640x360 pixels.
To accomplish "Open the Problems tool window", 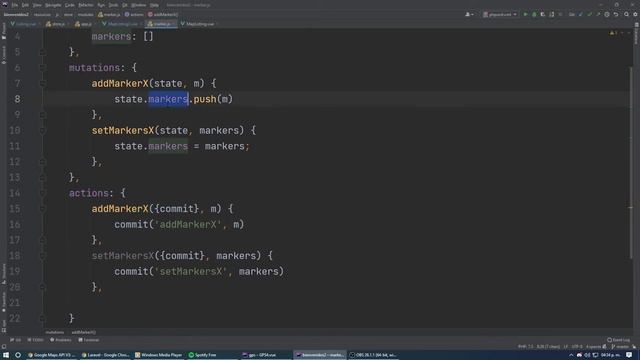I will 60,340.
